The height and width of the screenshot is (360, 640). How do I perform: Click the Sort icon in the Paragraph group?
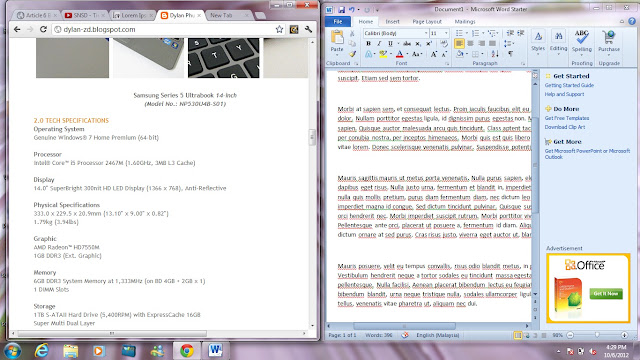coord(495,54)
